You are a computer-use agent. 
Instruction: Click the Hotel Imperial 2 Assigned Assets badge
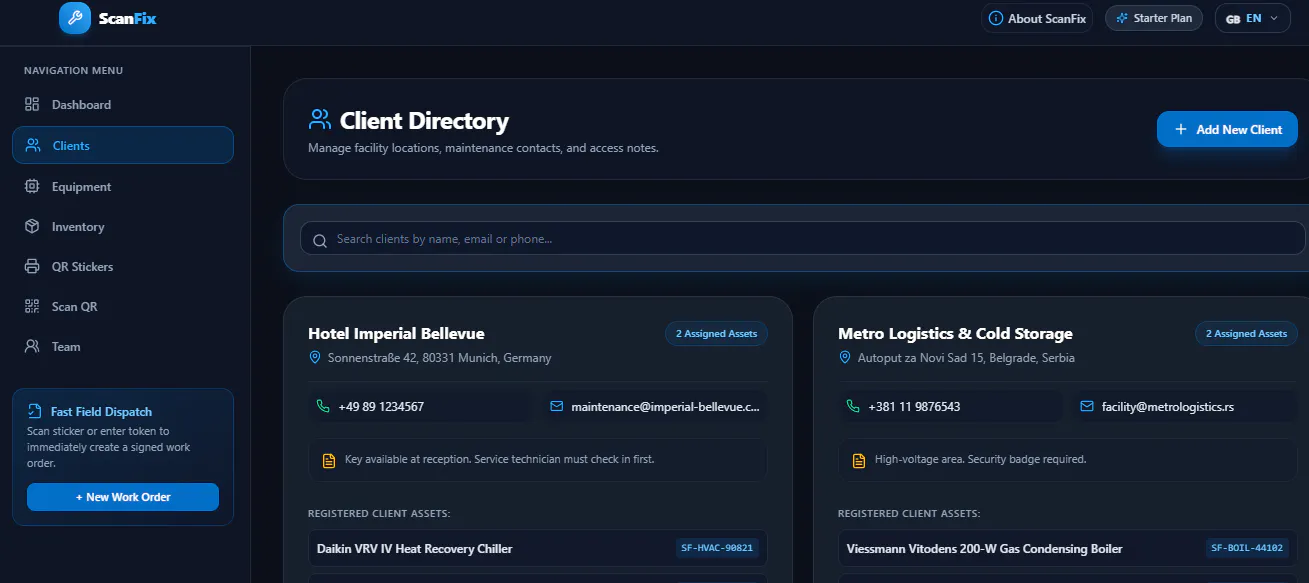(x=716, y=333)
